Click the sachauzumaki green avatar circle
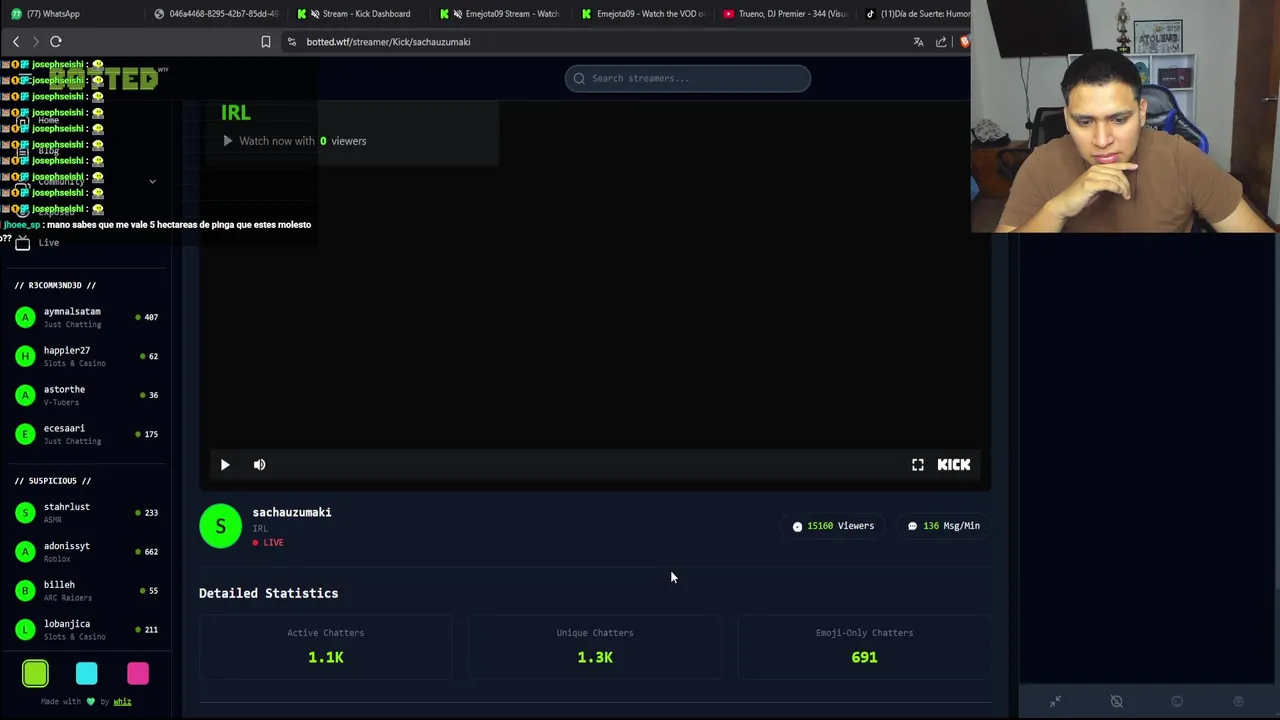Screen dimensions: 1280x720 [x=221, y=526]
